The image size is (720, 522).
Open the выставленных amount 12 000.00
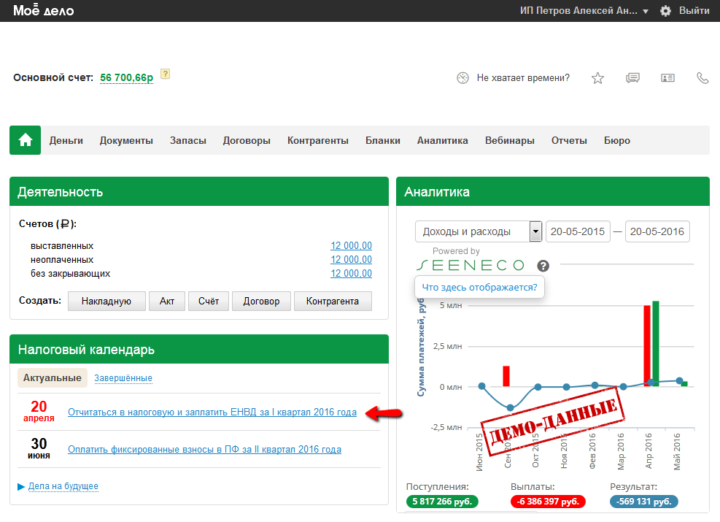(x=351, y=246)
